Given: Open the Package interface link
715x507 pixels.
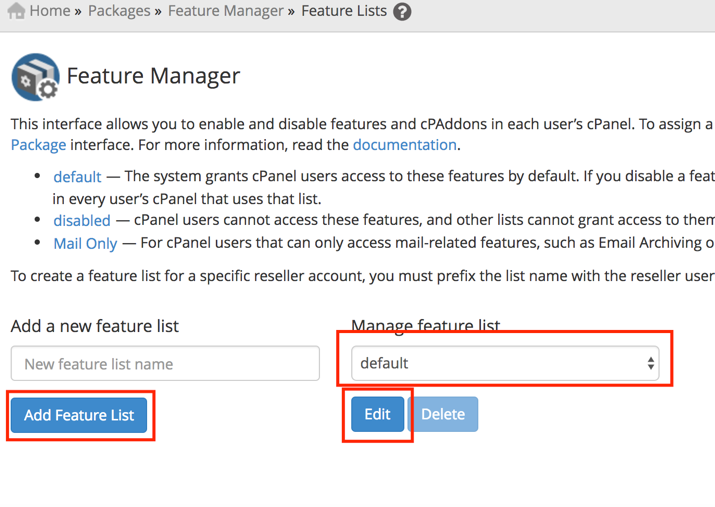Looking at the screenshot, I should [x=38, y=145].
